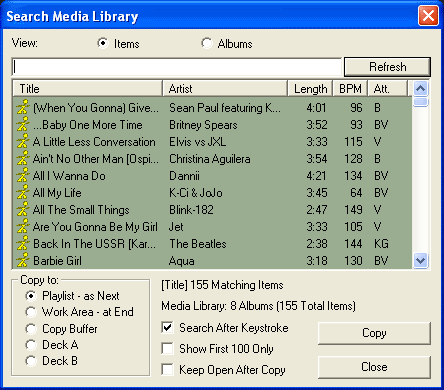Click artist Jet in the list
The image size is (444, 390).
point(176,227)
